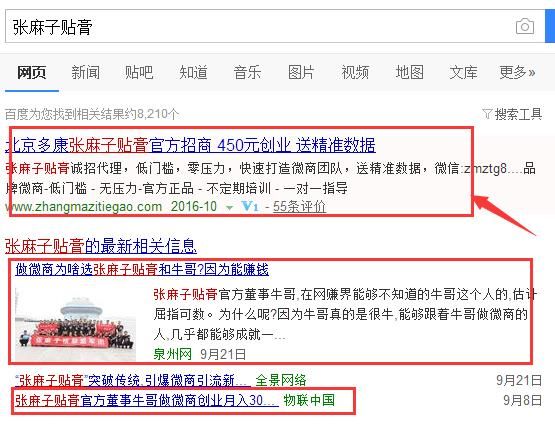The width and height of the screenshot is (555, 425).
Task: Click the 2016-10 date text
Action: click(194, 206)
